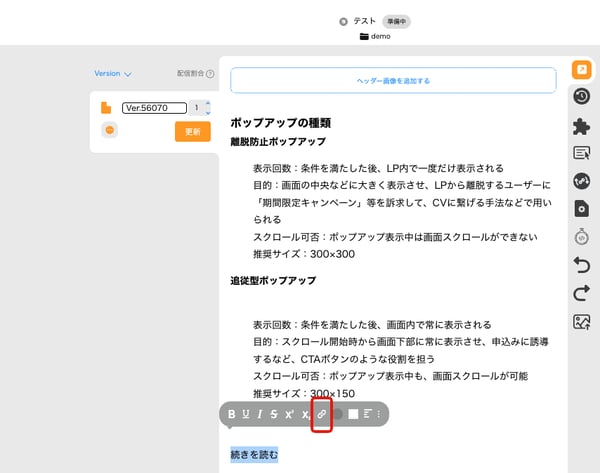Open the text alignment option
The height and width of the screenshot is (473, 600).
point(367,414)
